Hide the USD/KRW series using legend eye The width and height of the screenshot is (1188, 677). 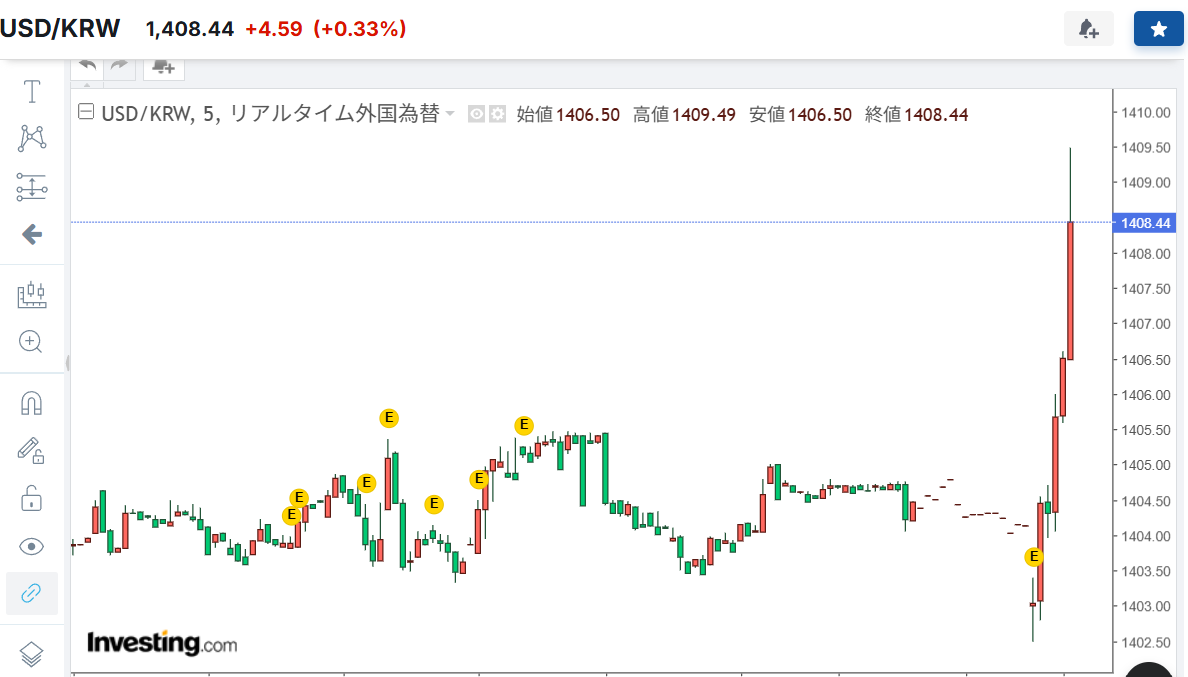477,114
